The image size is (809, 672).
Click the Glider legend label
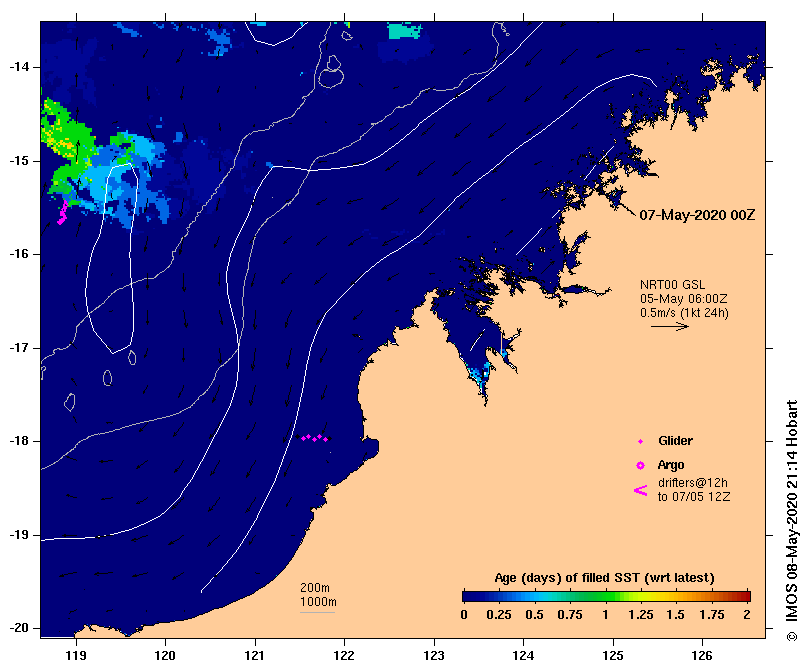(675, 441)
